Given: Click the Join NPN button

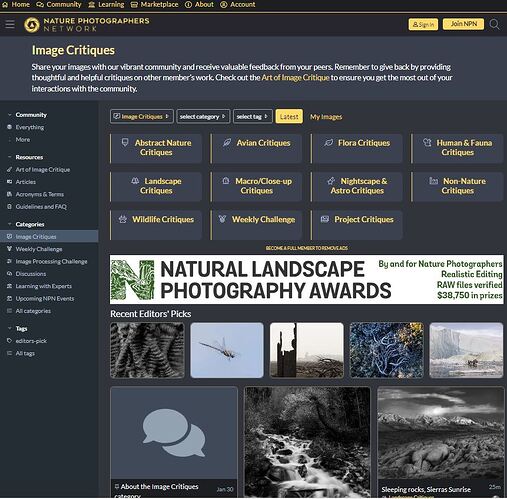Looking at the screenshot, I should pyautogui.click(x=463, y=24).
